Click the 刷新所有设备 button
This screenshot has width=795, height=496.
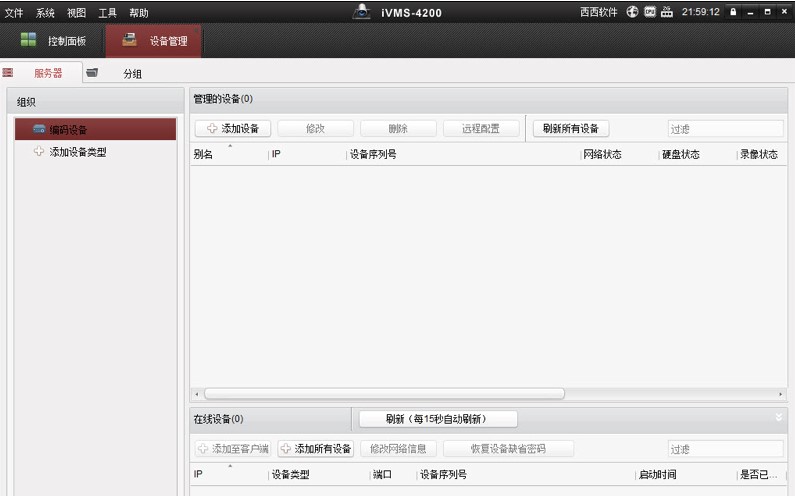click(570, 129)
